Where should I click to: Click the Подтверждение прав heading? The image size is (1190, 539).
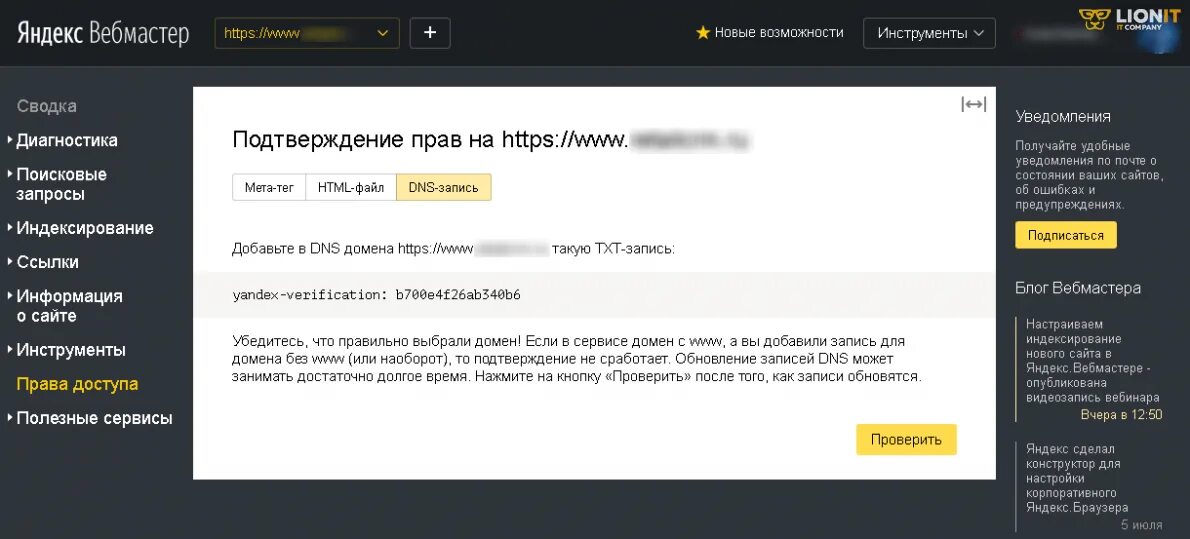click(491, 140)
